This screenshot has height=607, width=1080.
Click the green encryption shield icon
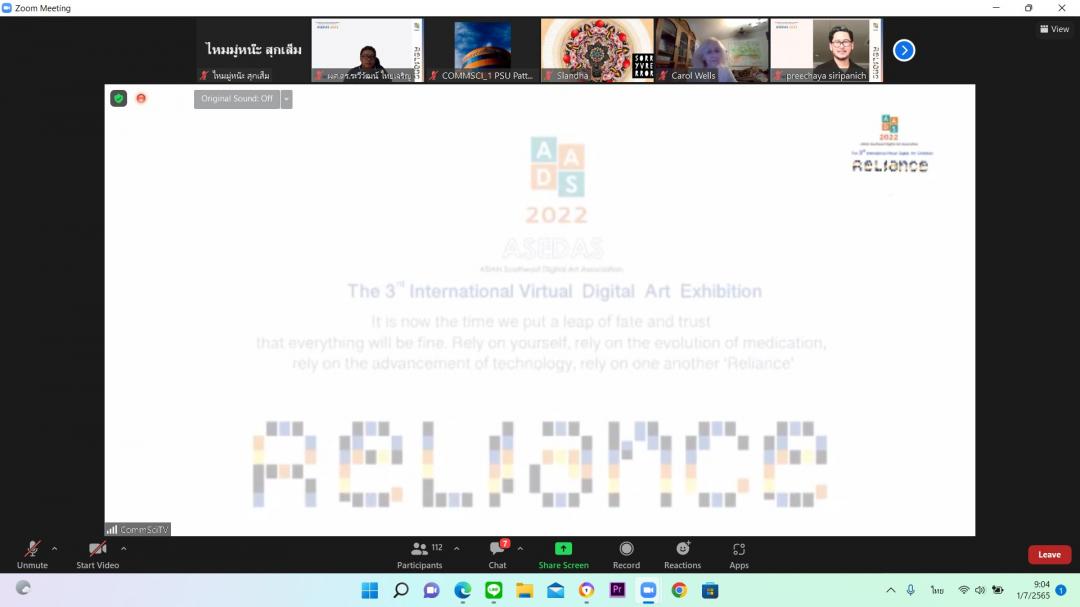(x=118, y=98)
